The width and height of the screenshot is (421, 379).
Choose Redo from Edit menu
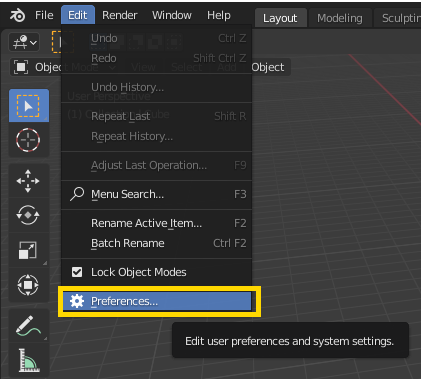(156, 58)
